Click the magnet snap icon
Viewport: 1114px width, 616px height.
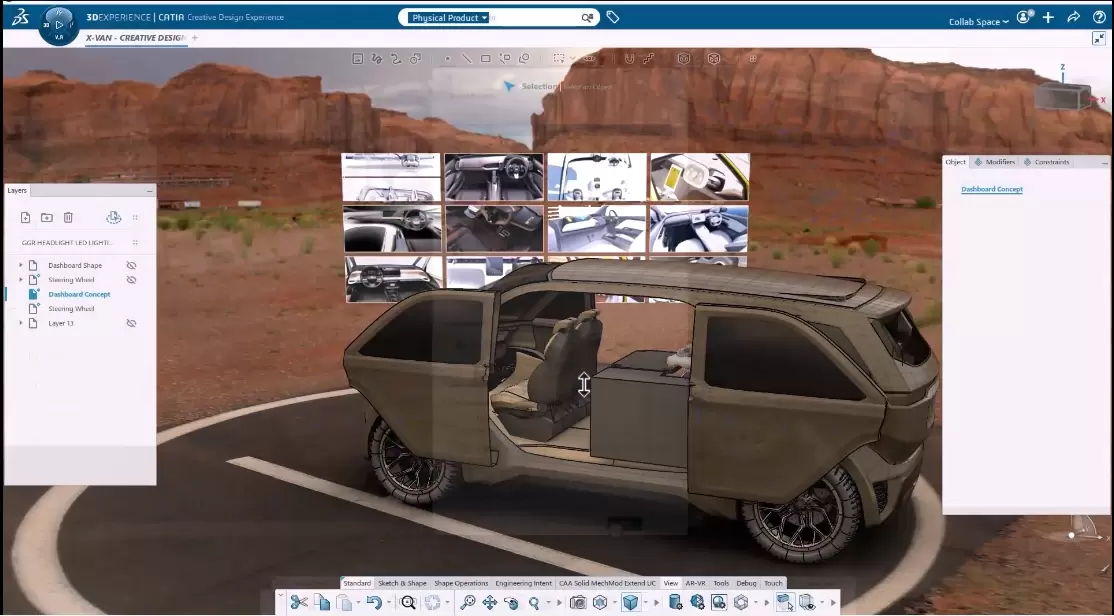629,59
